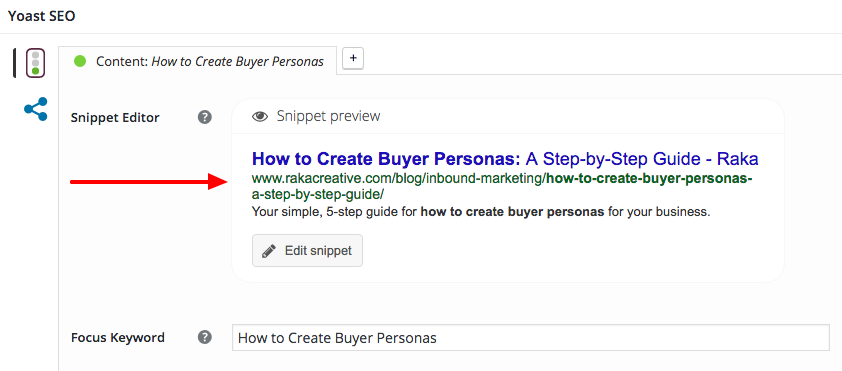Click the pencil icon in Edit snippet
This screenshot has height=371, width=842.
(x=269, y=251)
